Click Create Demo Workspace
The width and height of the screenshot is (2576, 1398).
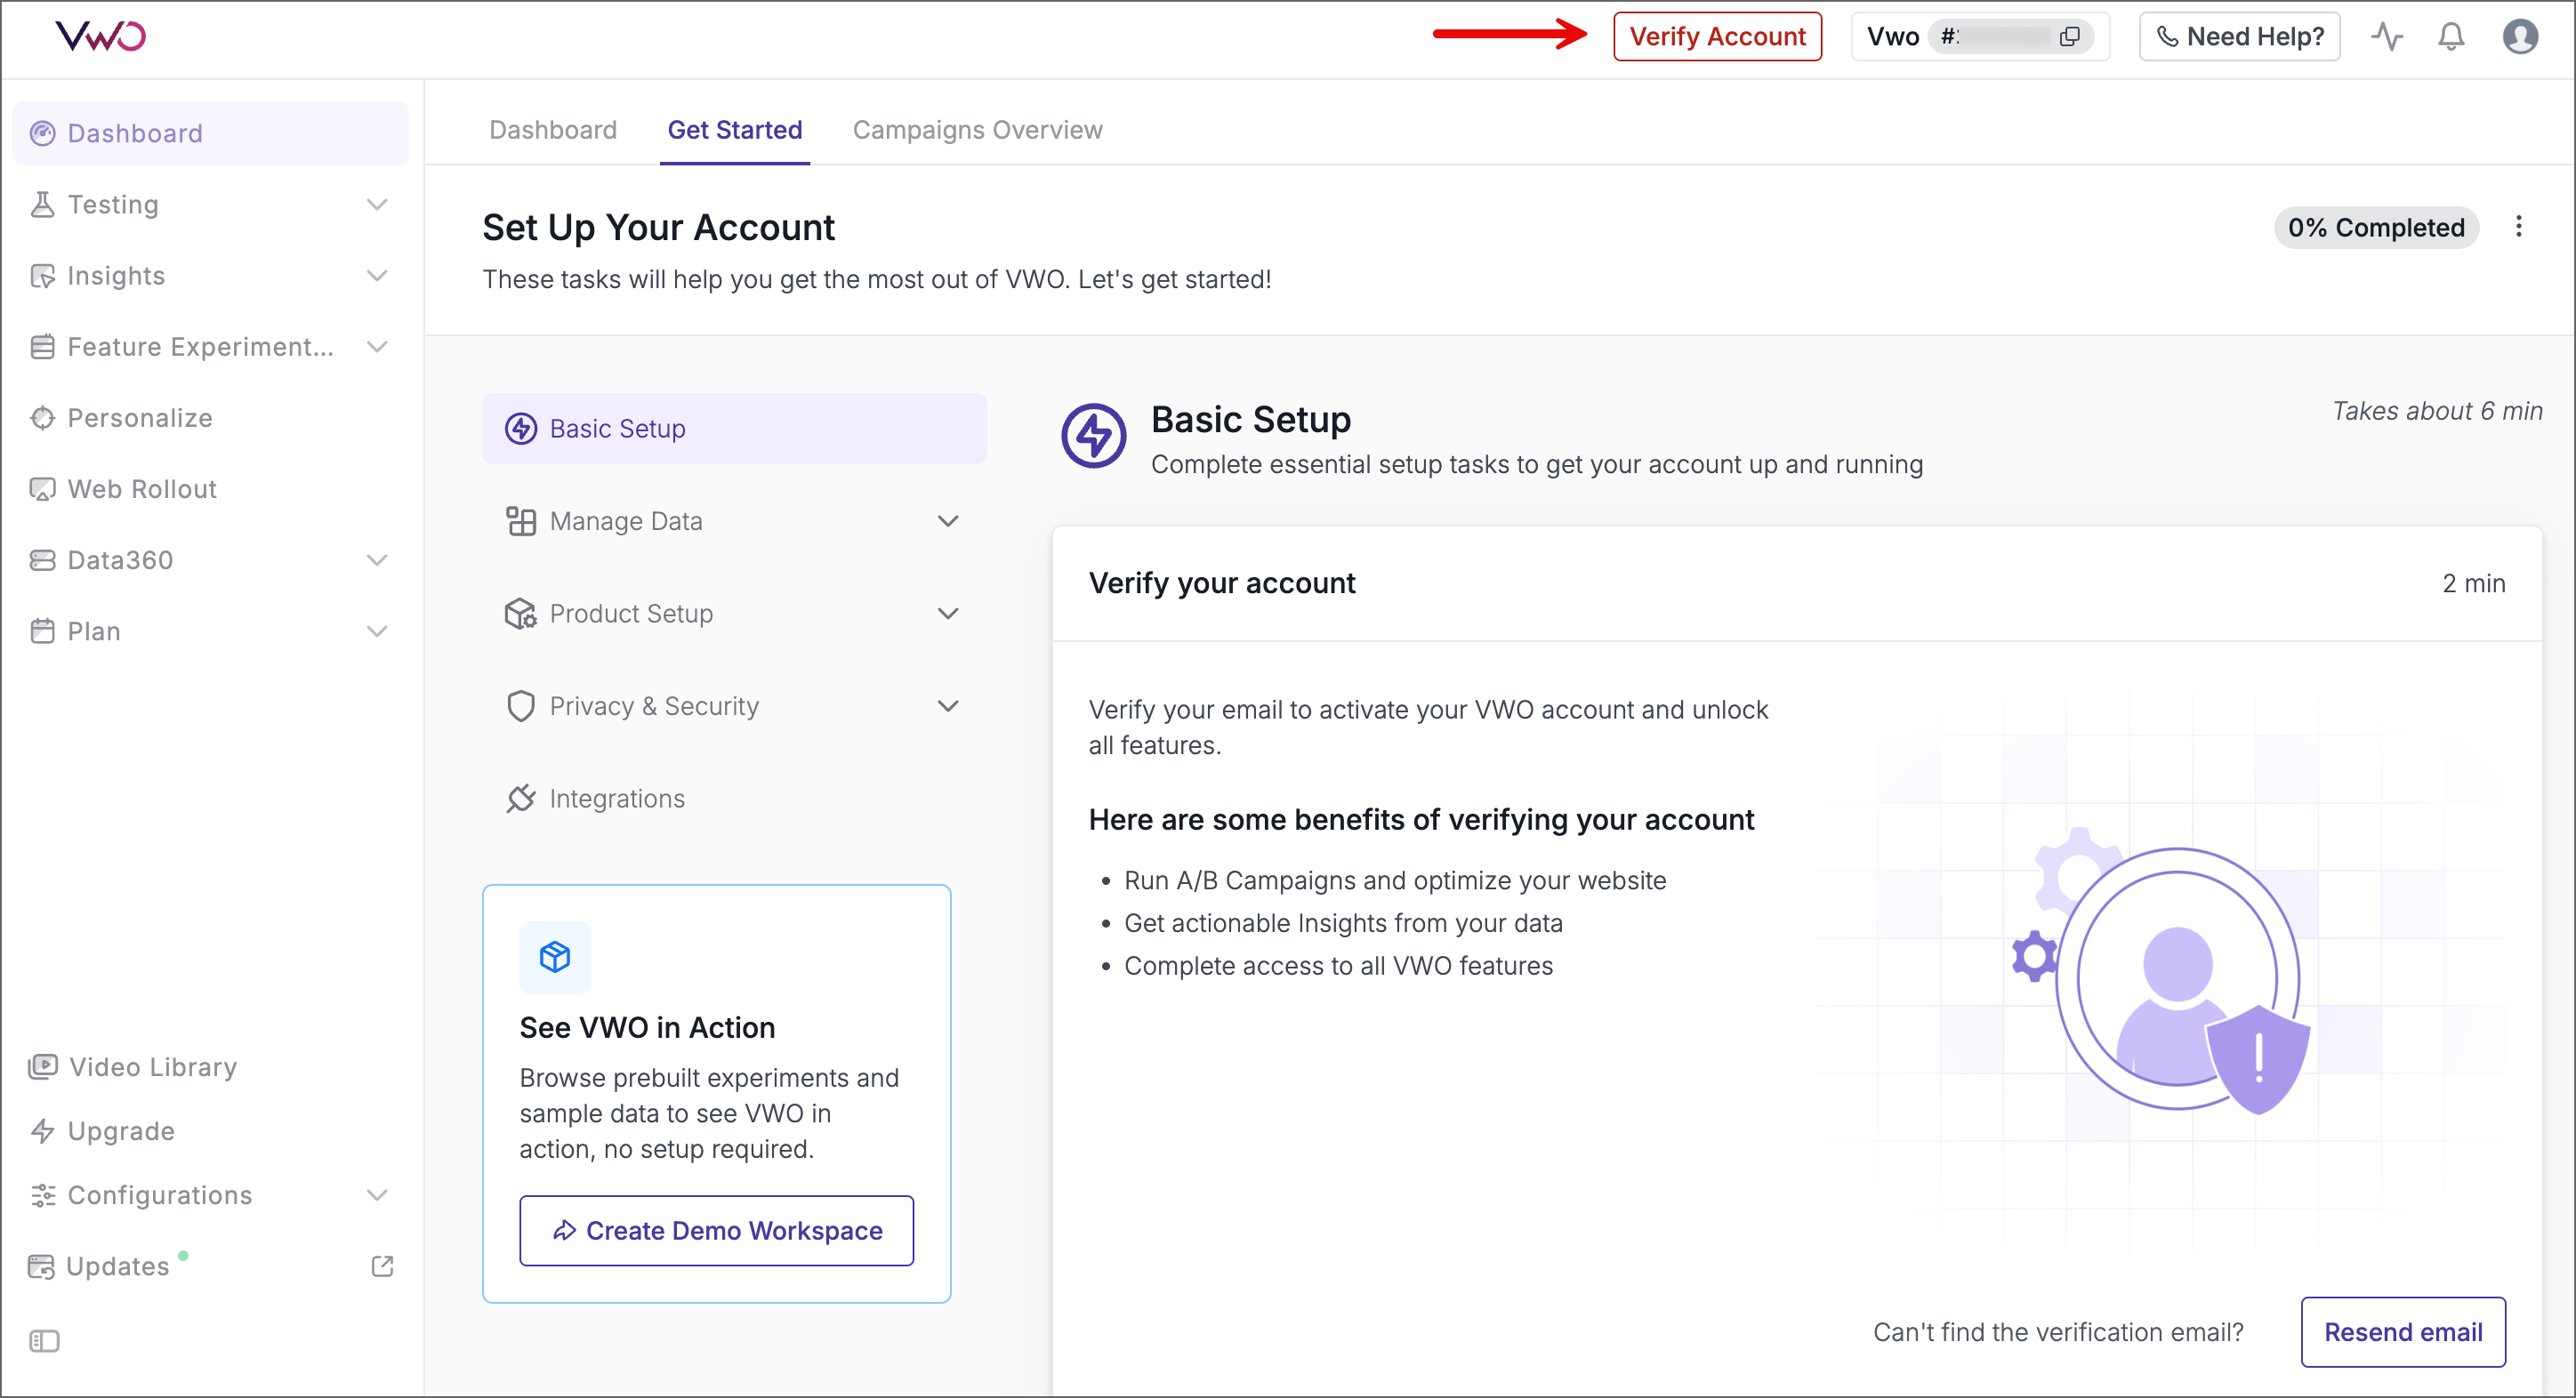coord(716,1230)
